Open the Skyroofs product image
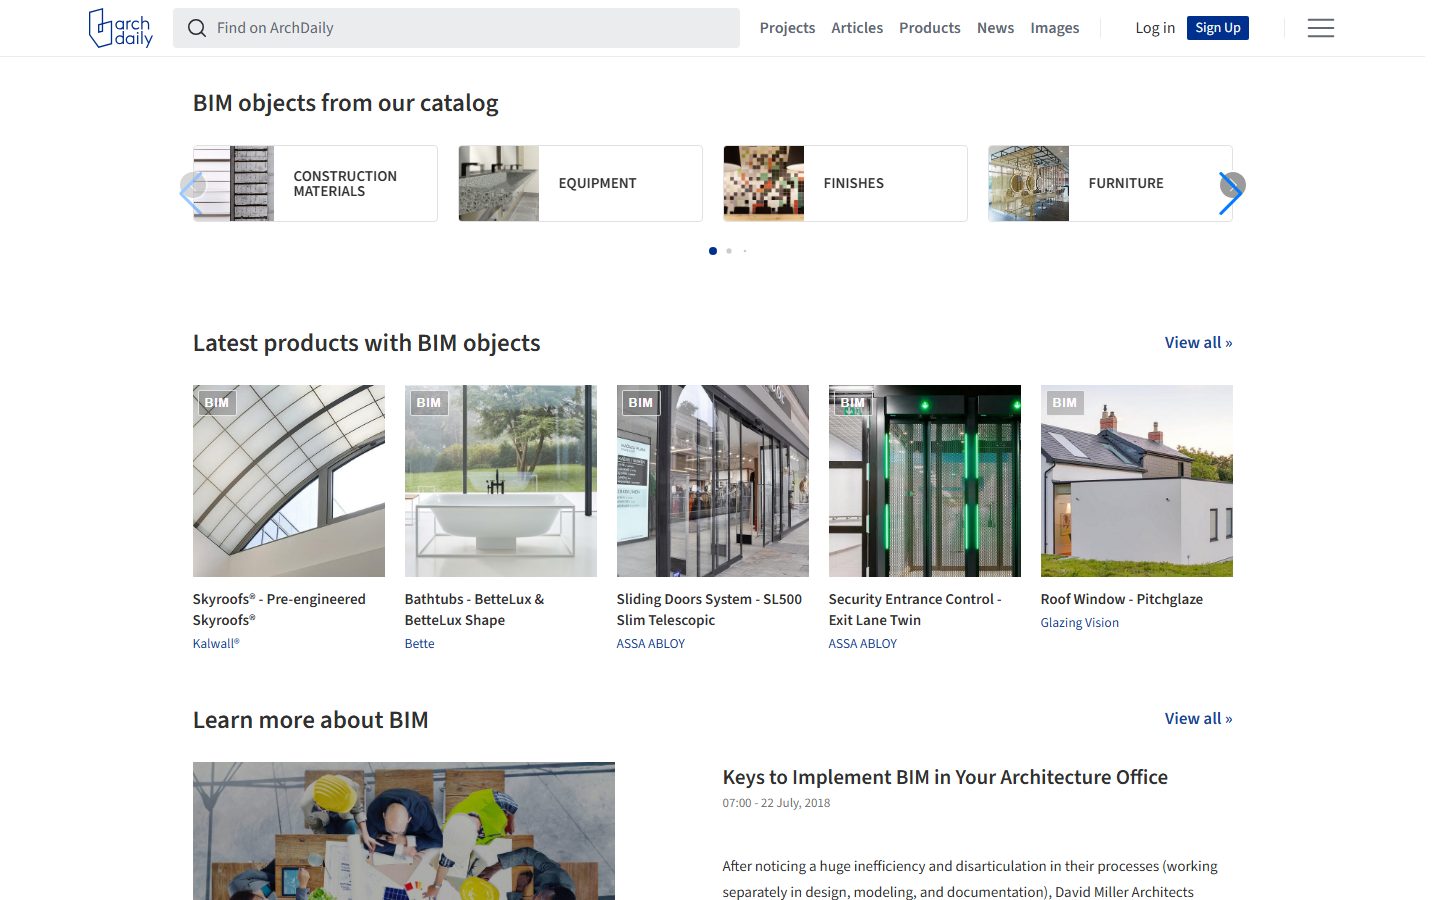 coord(289,481)
